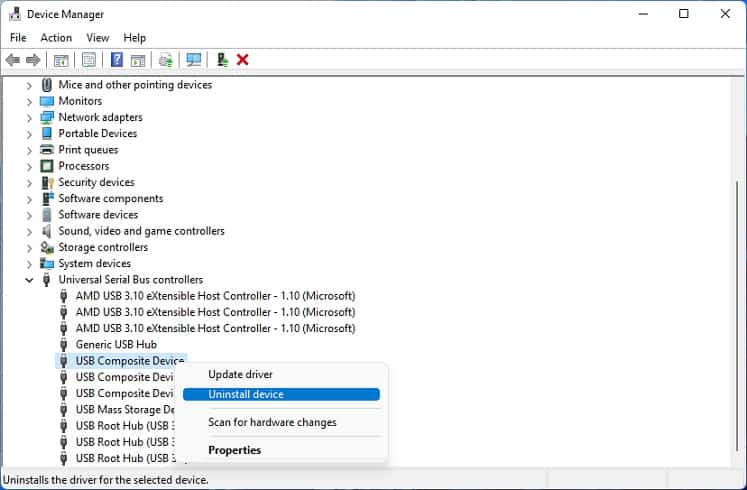Expand the Software devices chevron
The image size is (747, 490).
tap(29, 215)
